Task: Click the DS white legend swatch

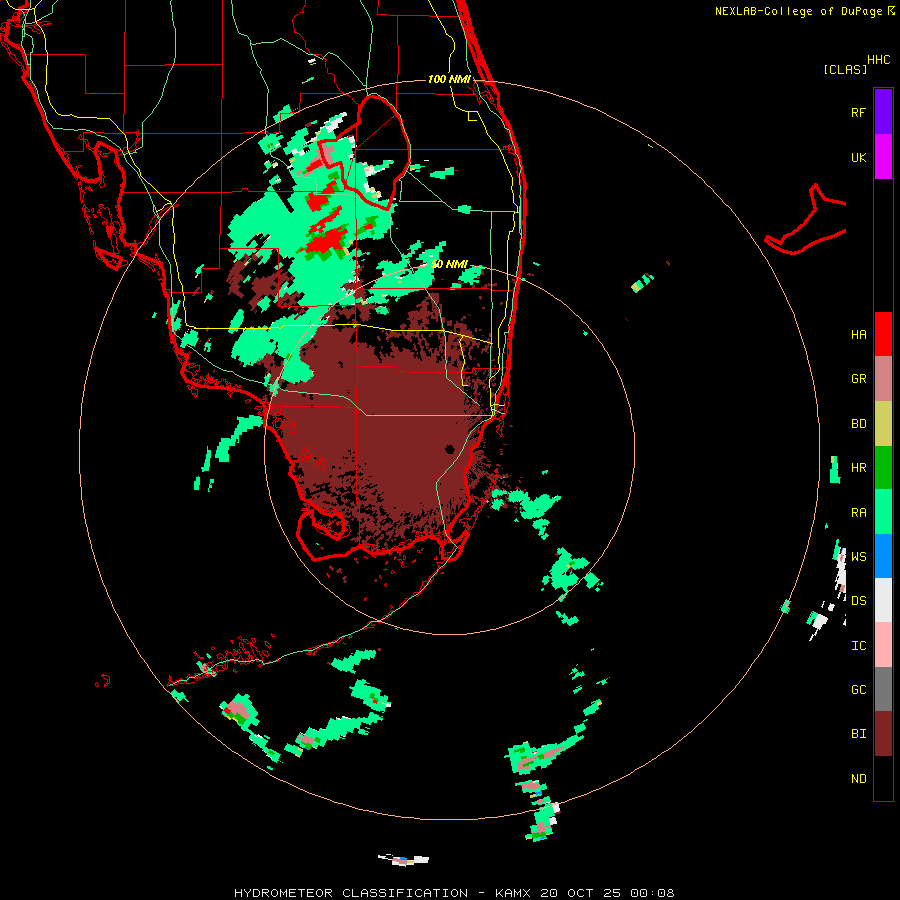Action: 883,600
